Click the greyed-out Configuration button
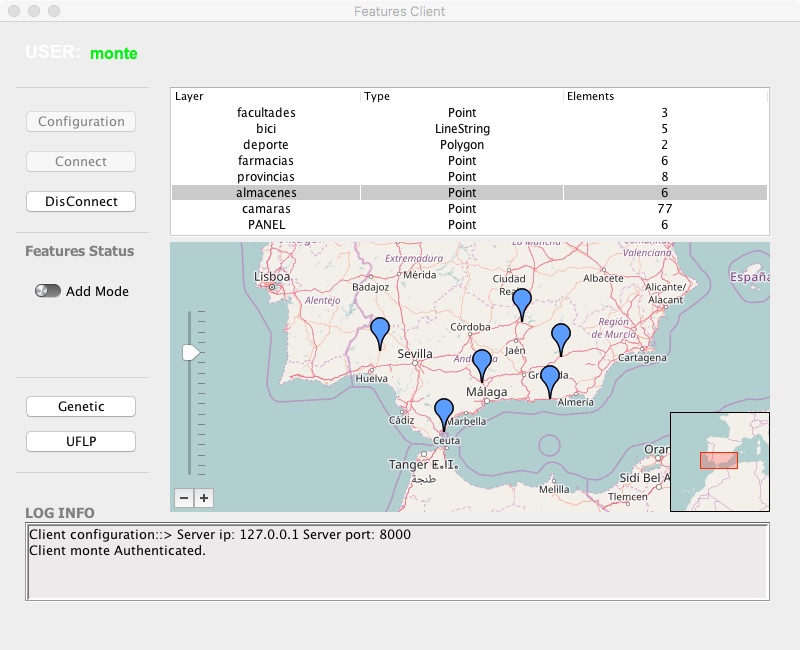800x650 pixels. (x=80, y=121)
